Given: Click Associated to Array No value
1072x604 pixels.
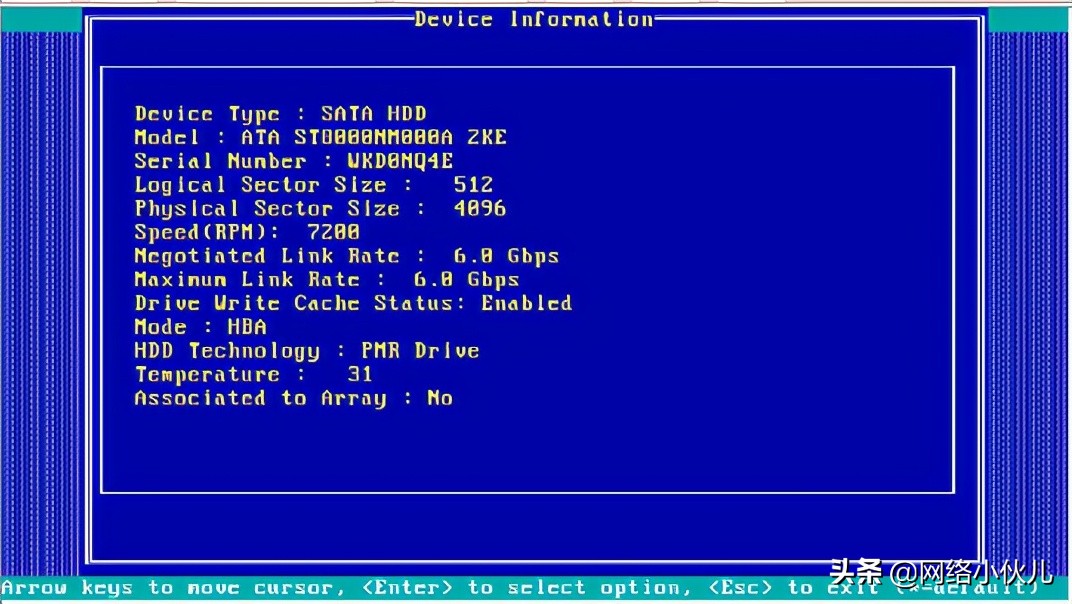Looking at the screenshot, I should 440,398.
